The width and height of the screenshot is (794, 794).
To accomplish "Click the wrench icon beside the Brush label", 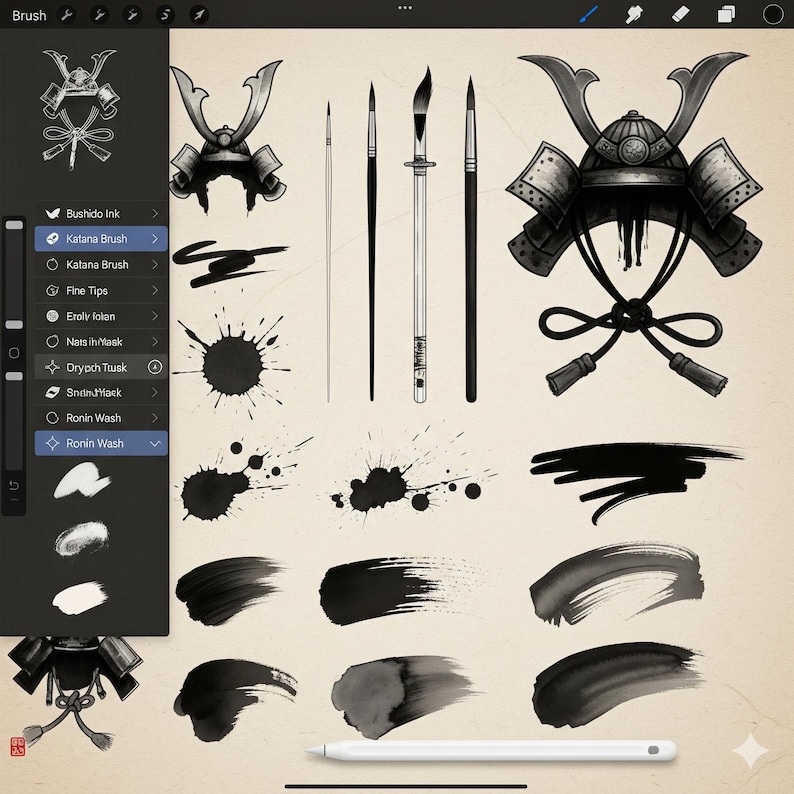I will [66, 15].
